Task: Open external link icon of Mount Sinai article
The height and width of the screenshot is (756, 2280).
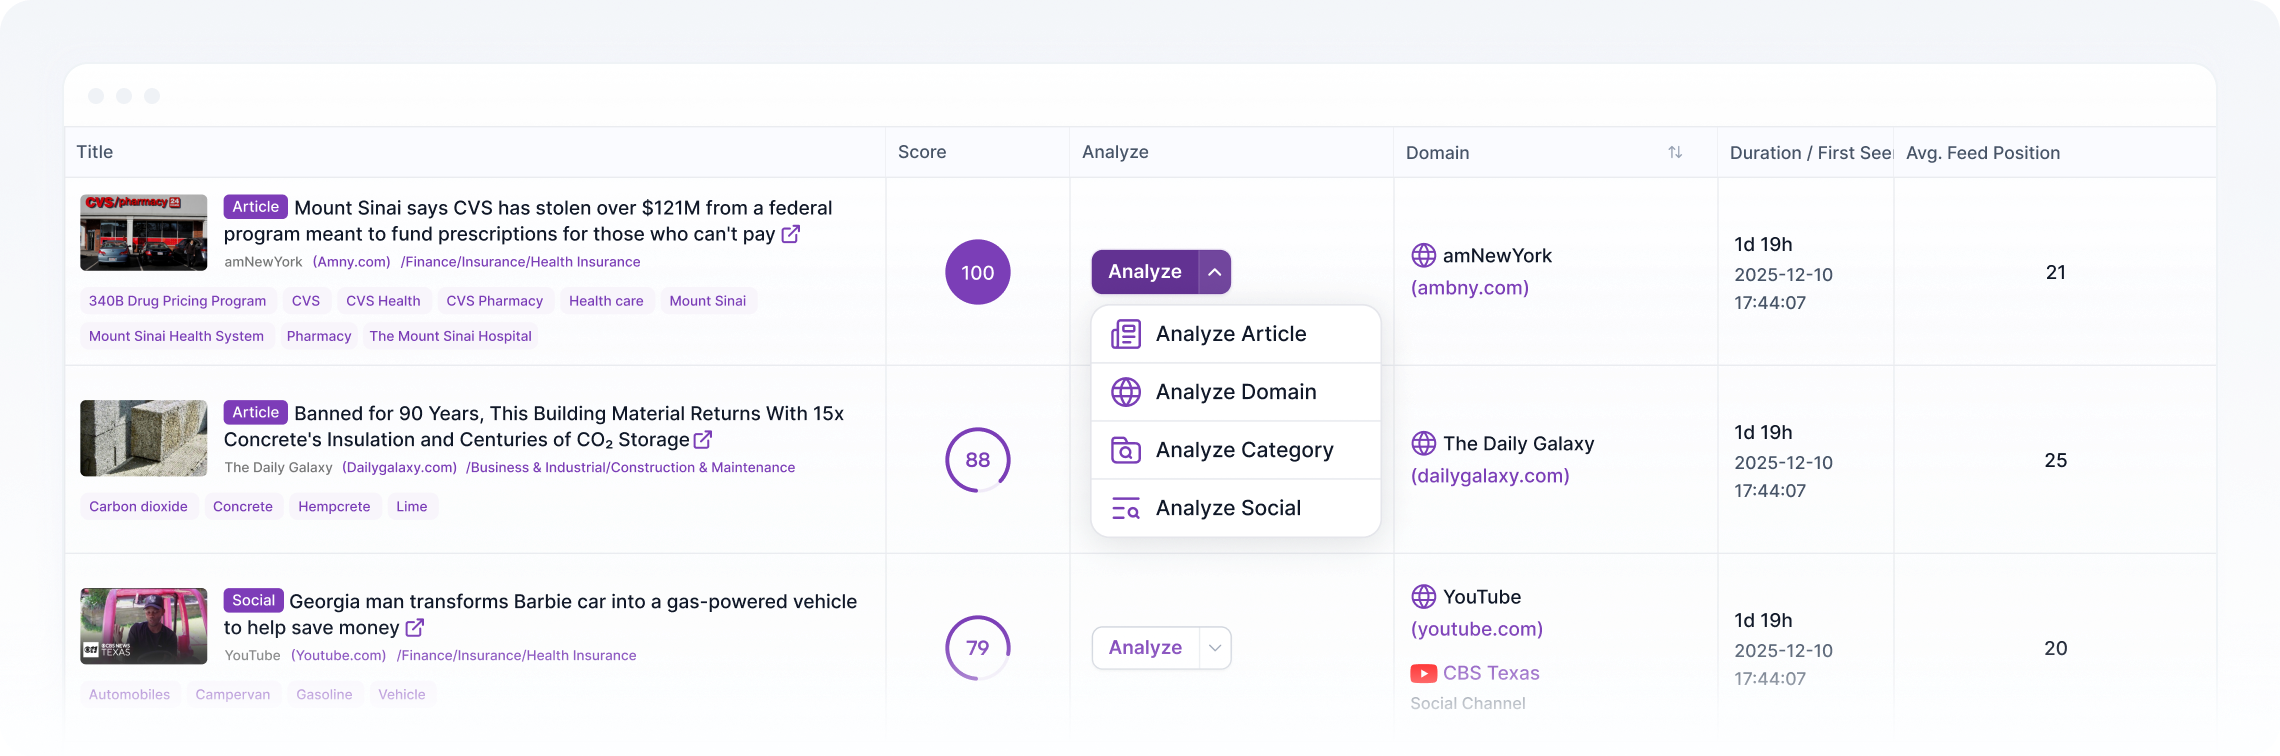Action: [790, 234]
